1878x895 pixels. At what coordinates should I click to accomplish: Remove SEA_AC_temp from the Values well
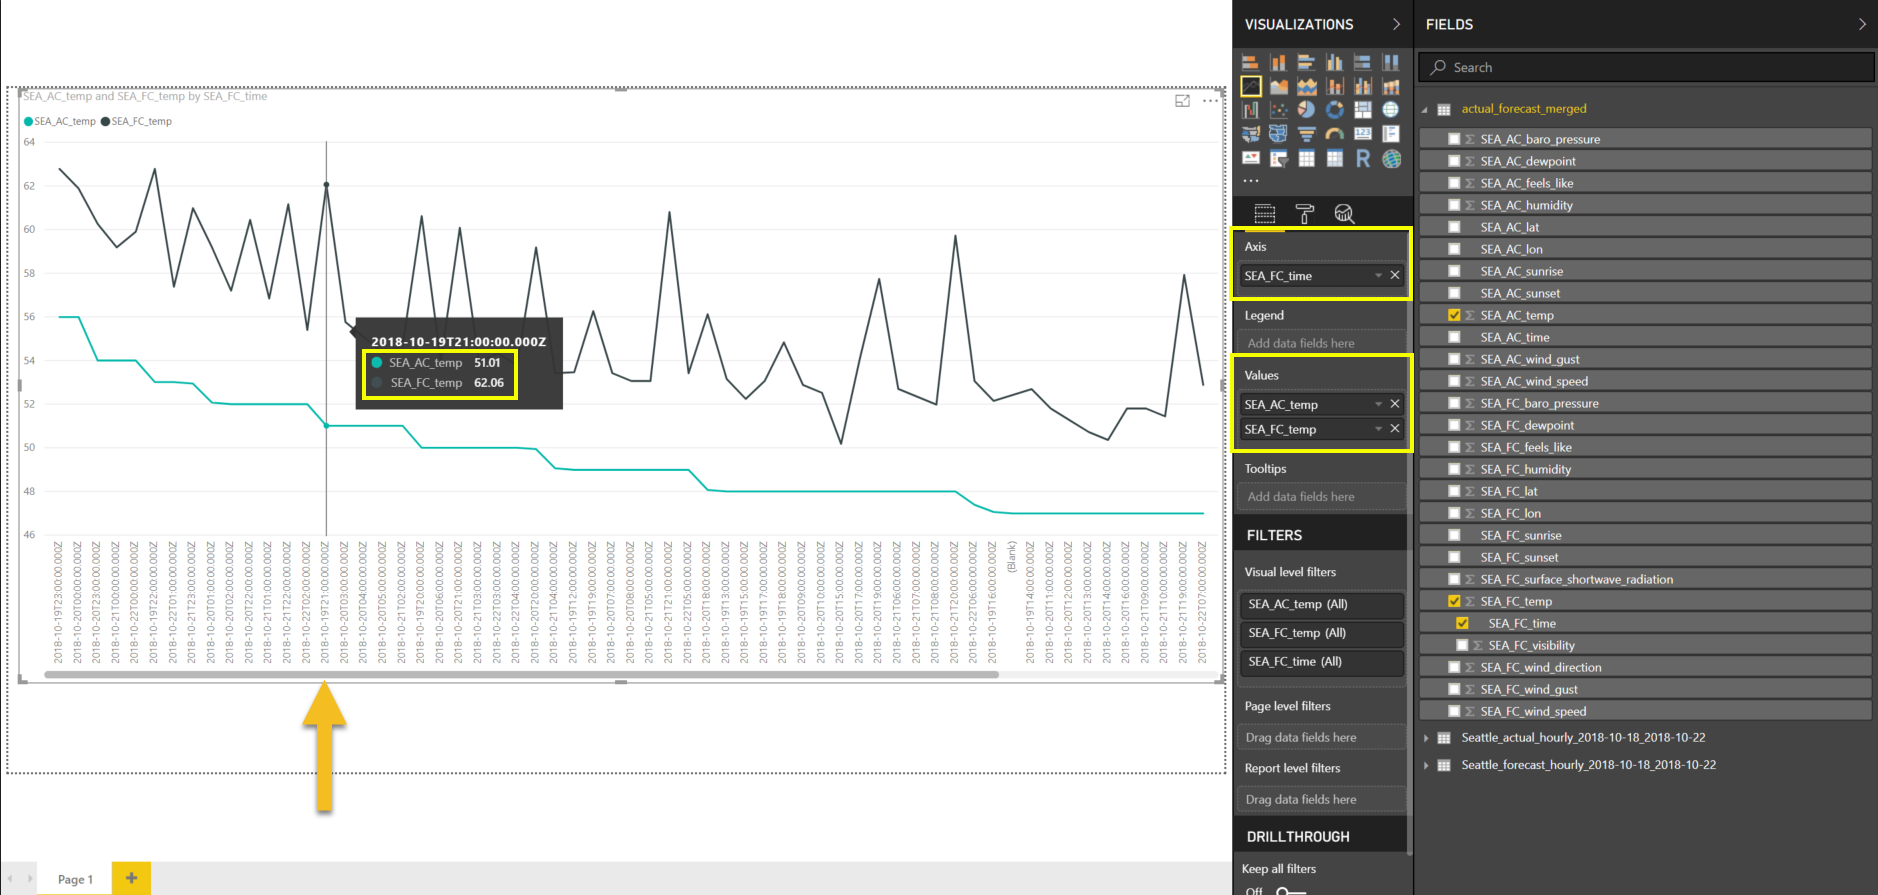1395,403
